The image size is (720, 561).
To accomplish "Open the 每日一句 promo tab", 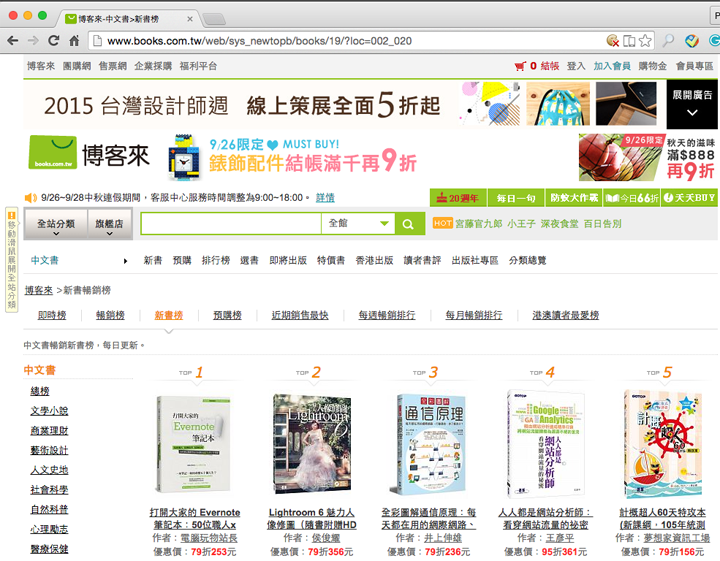I will point(516,198).
